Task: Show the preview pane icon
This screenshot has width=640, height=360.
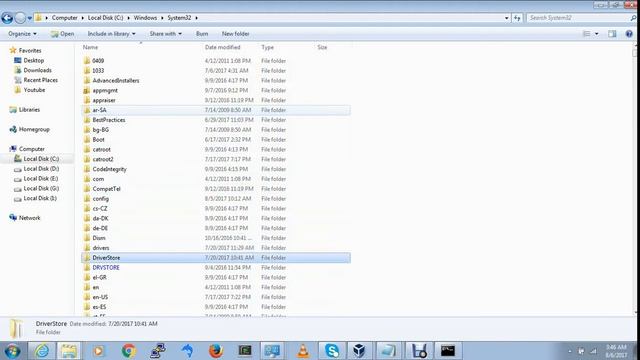Action: click(x=612, y=34)
